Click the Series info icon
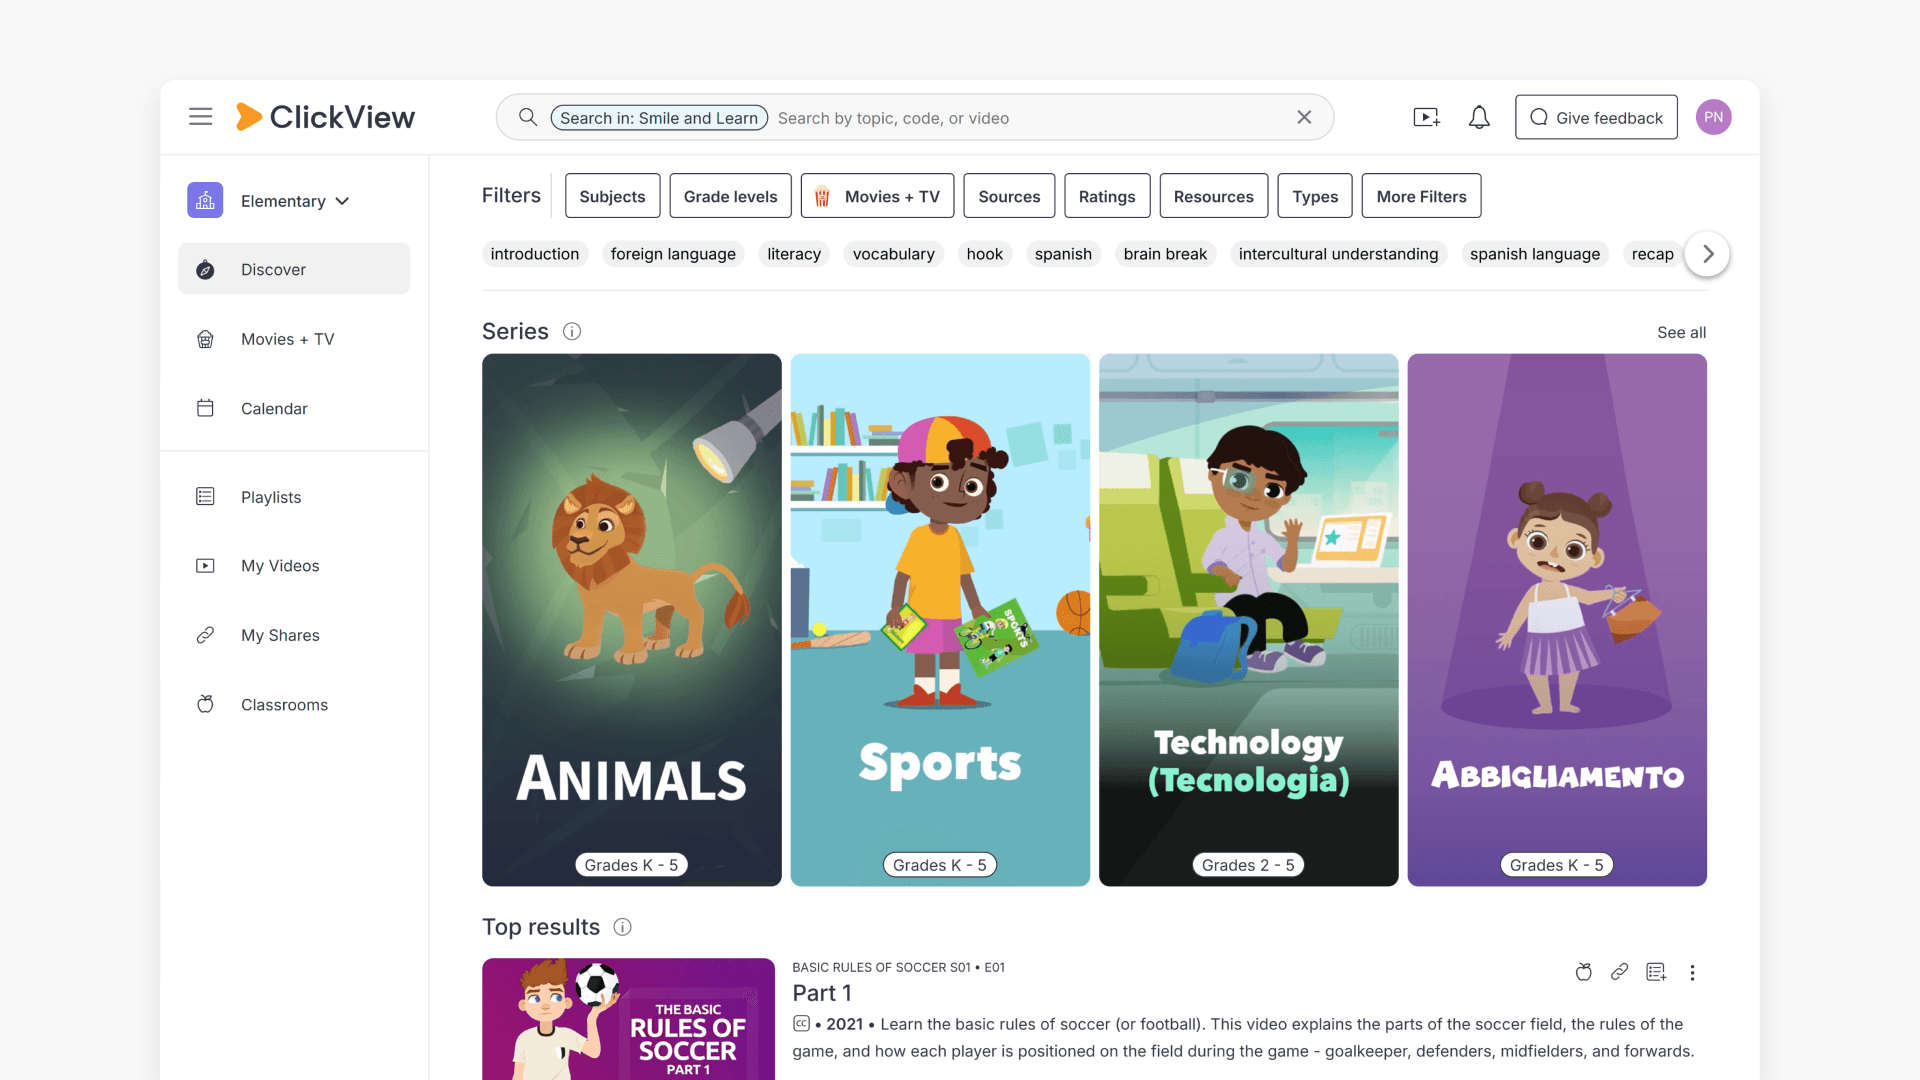1920x1080 pixels. 572,331
